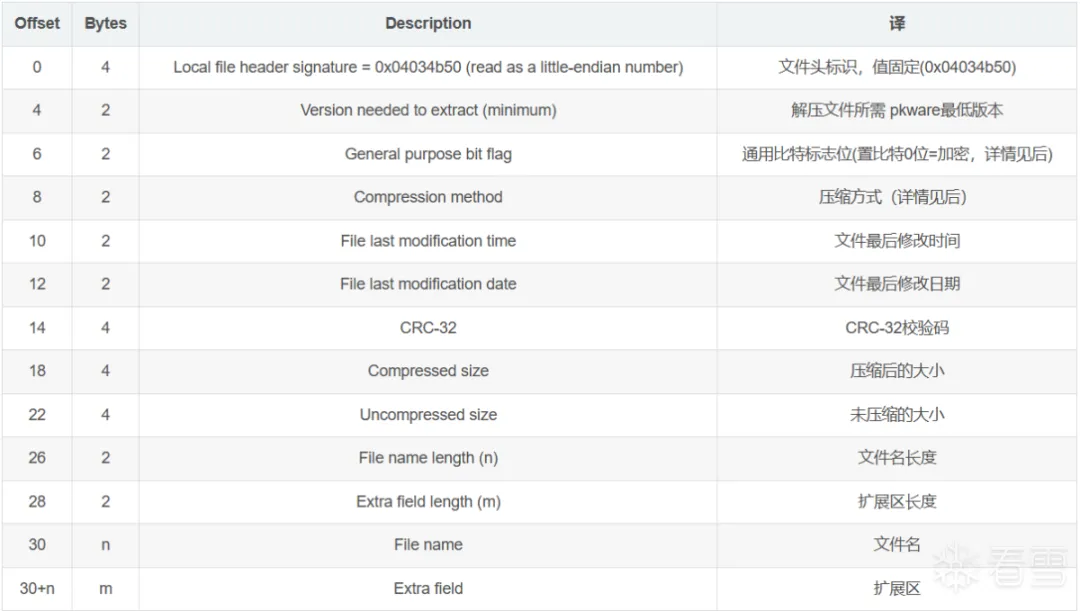Screen dimensions: 1080x611
Task: Click the Compression method description cell
Action: pos(428,197)
